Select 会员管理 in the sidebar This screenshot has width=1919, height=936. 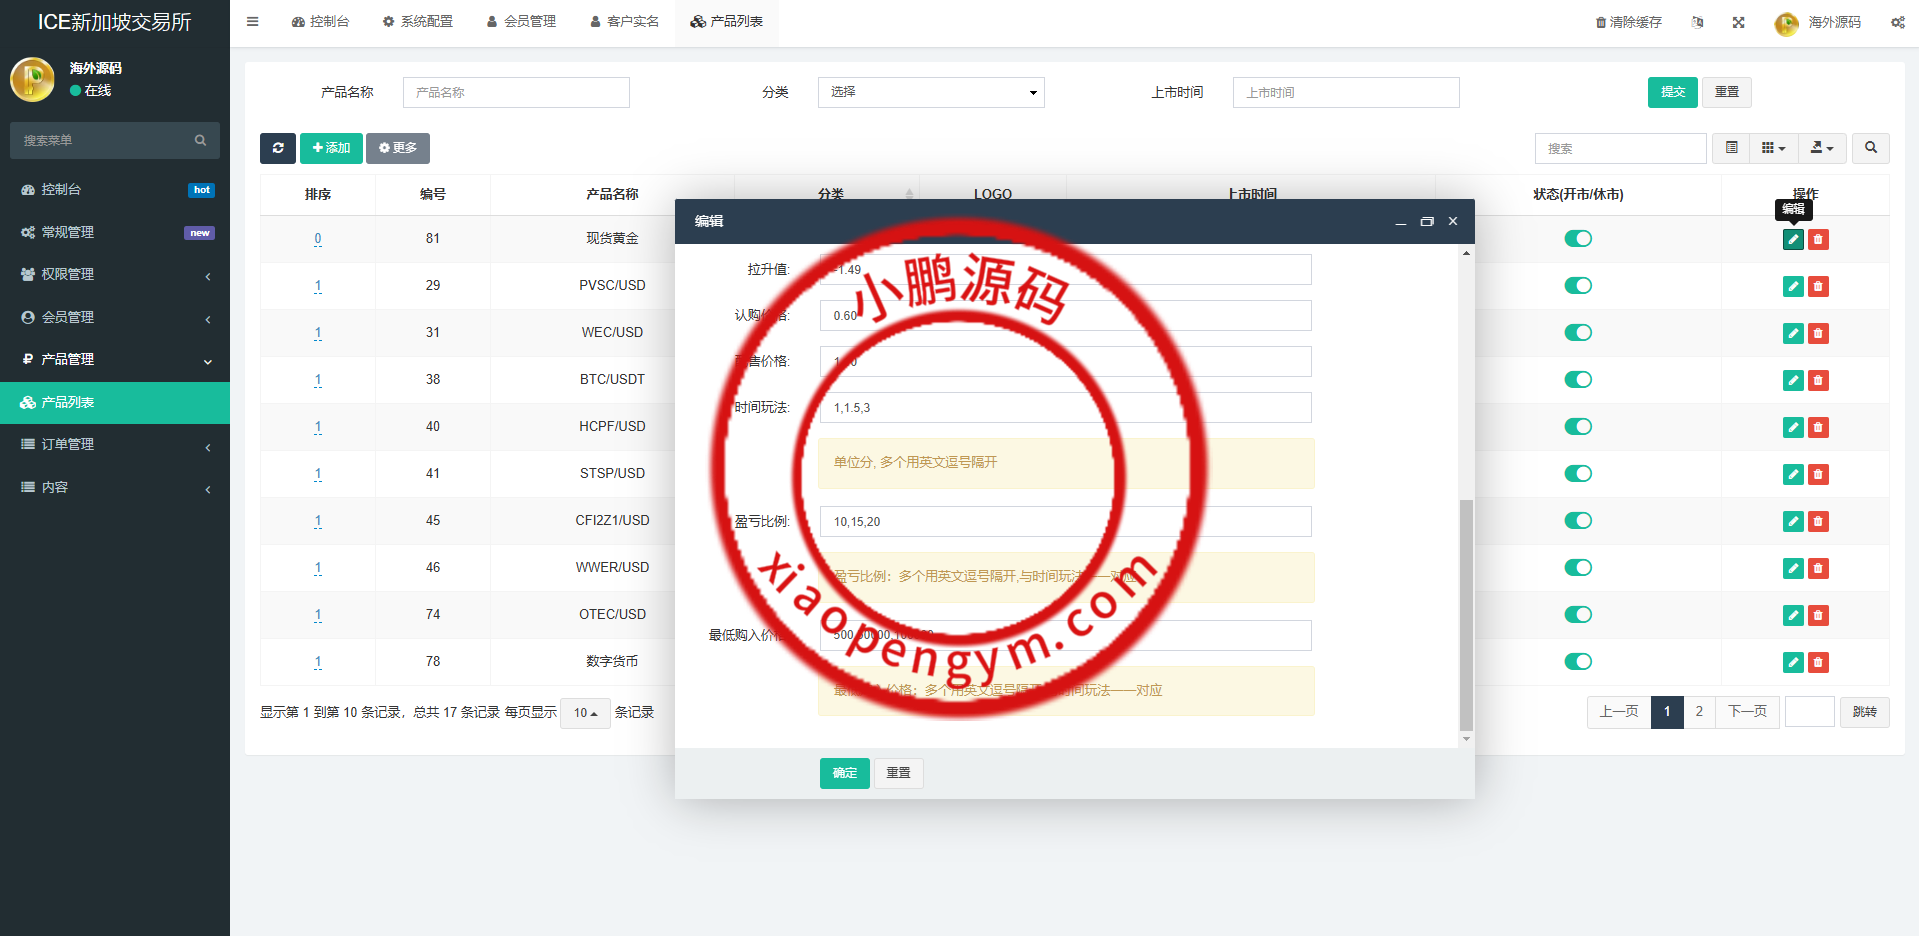[x=115, y=317]
